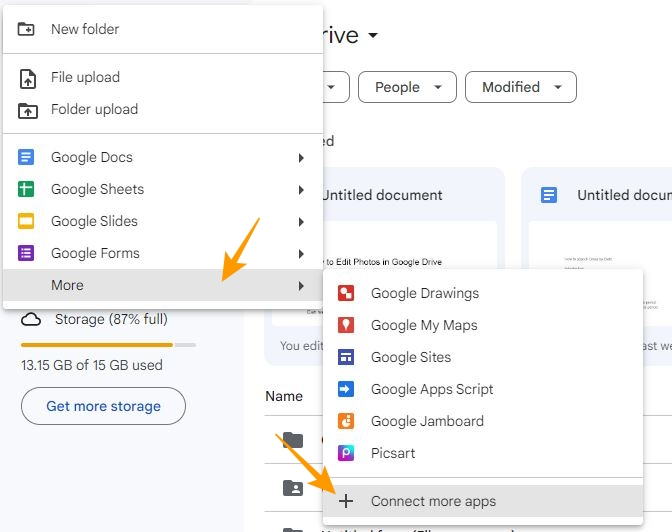Screen dimensions: 672x532
Task: Click the purple Google Forms icon
Action: 26,253
